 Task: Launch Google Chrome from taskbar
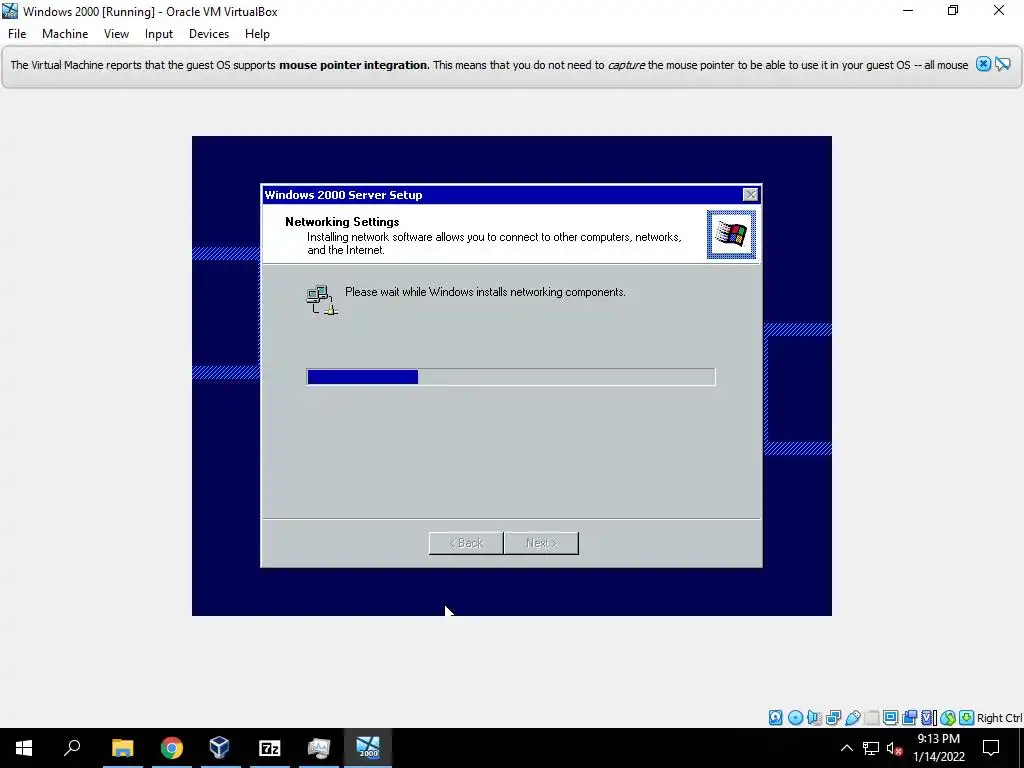click(x=171, y=748)
